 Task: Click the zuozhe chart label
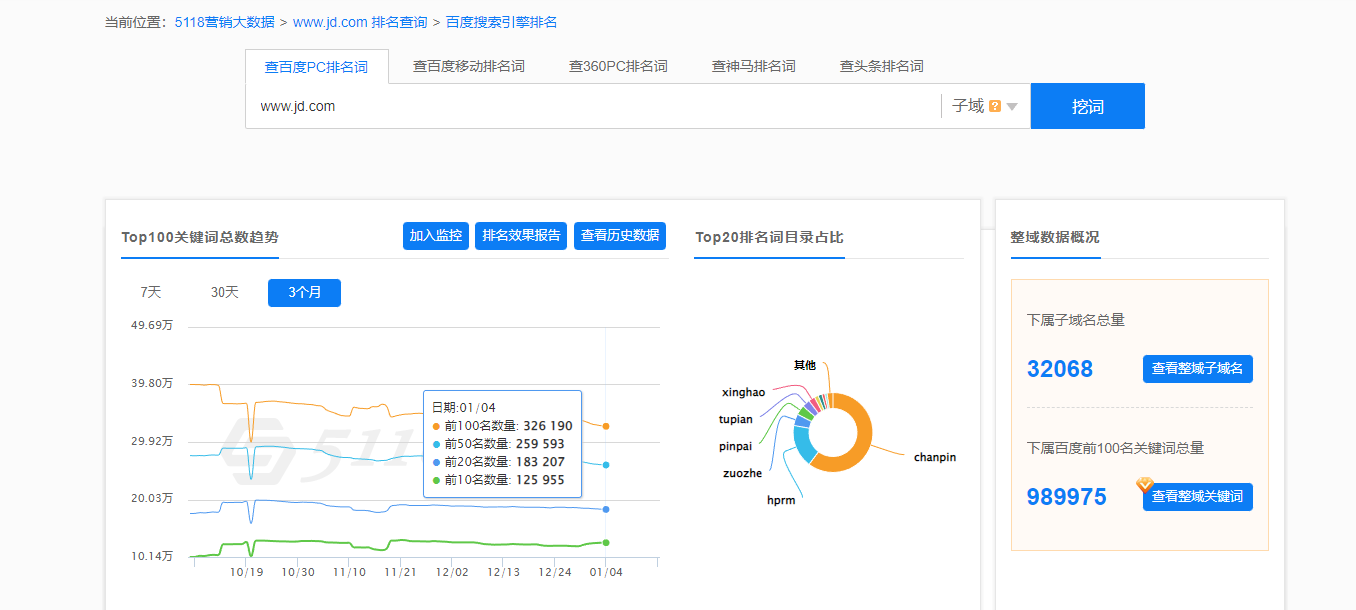(742, 473)
